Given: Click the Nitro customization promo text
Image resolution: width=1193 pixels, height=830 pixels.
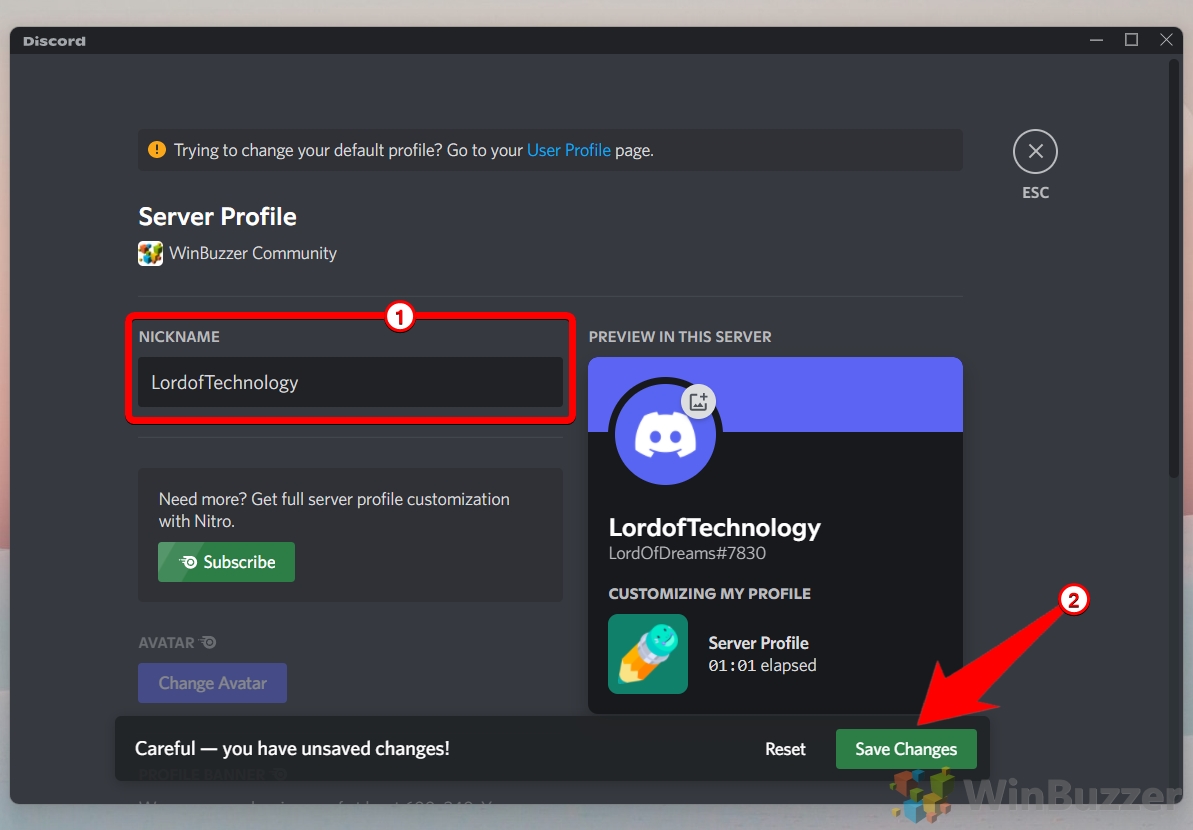Looking at the screenshot, I should click(x=334, y=510).
